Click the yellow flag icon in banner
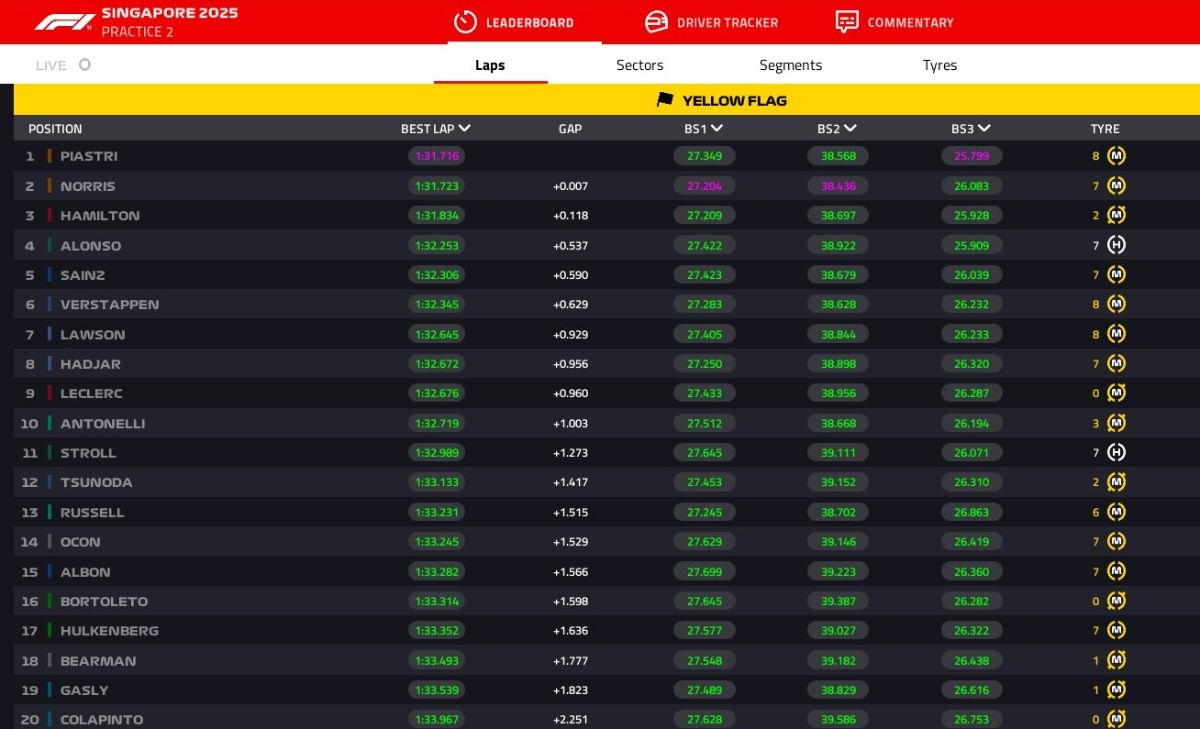Image resolution: width=1200 pixels, height=729 pixels. [x=665, y=100]
